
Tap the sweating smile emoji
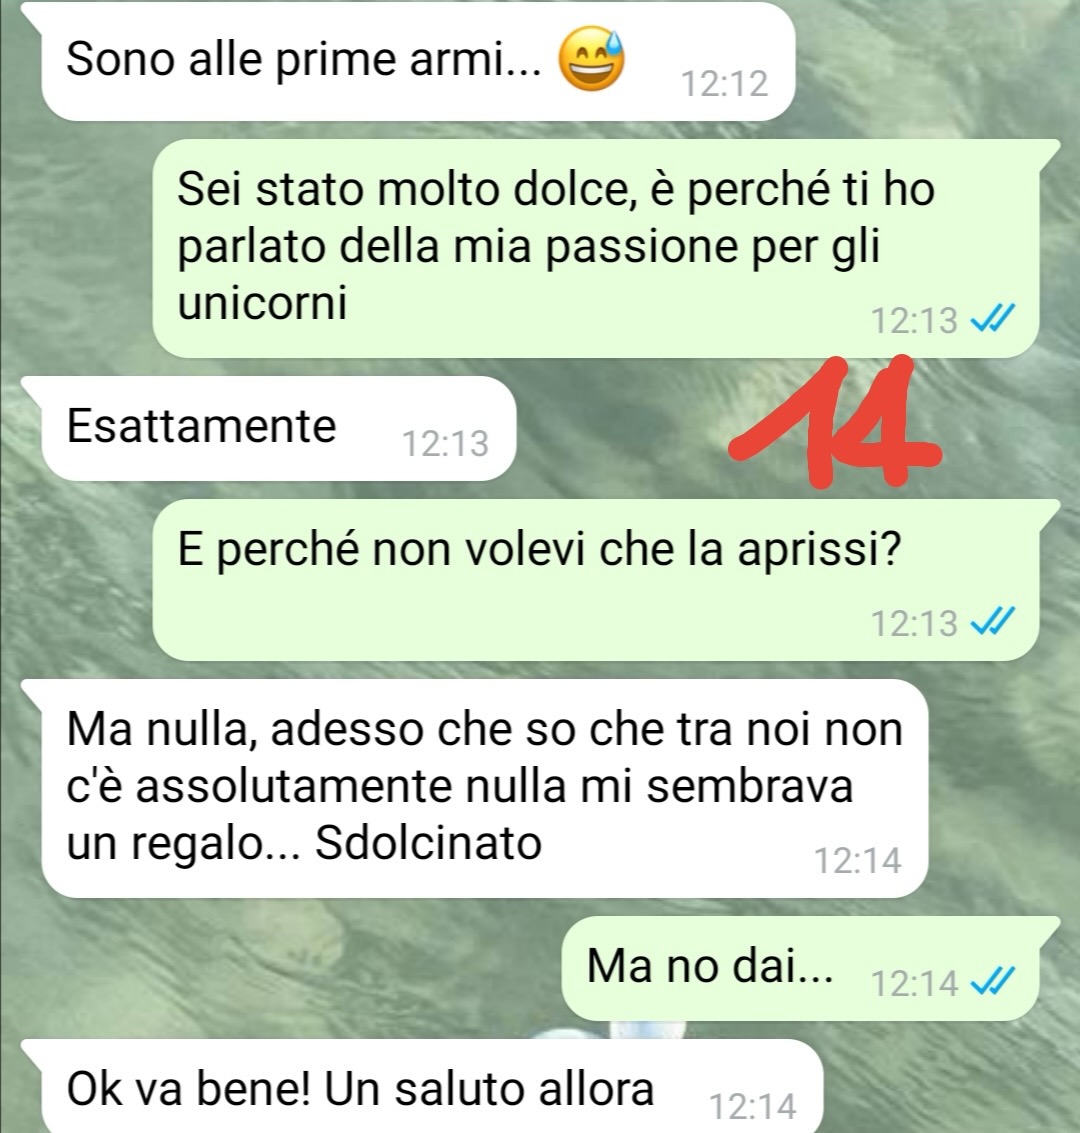(592, 59)
